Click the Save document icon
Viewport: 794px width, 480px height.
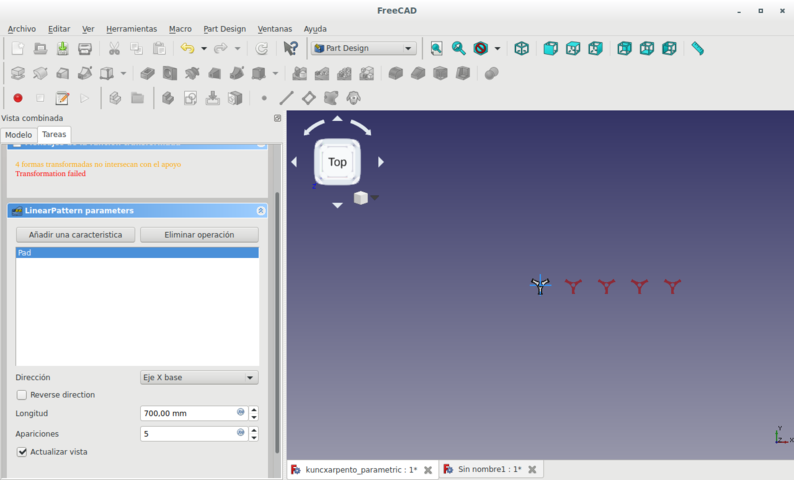(x=62, y=48)
